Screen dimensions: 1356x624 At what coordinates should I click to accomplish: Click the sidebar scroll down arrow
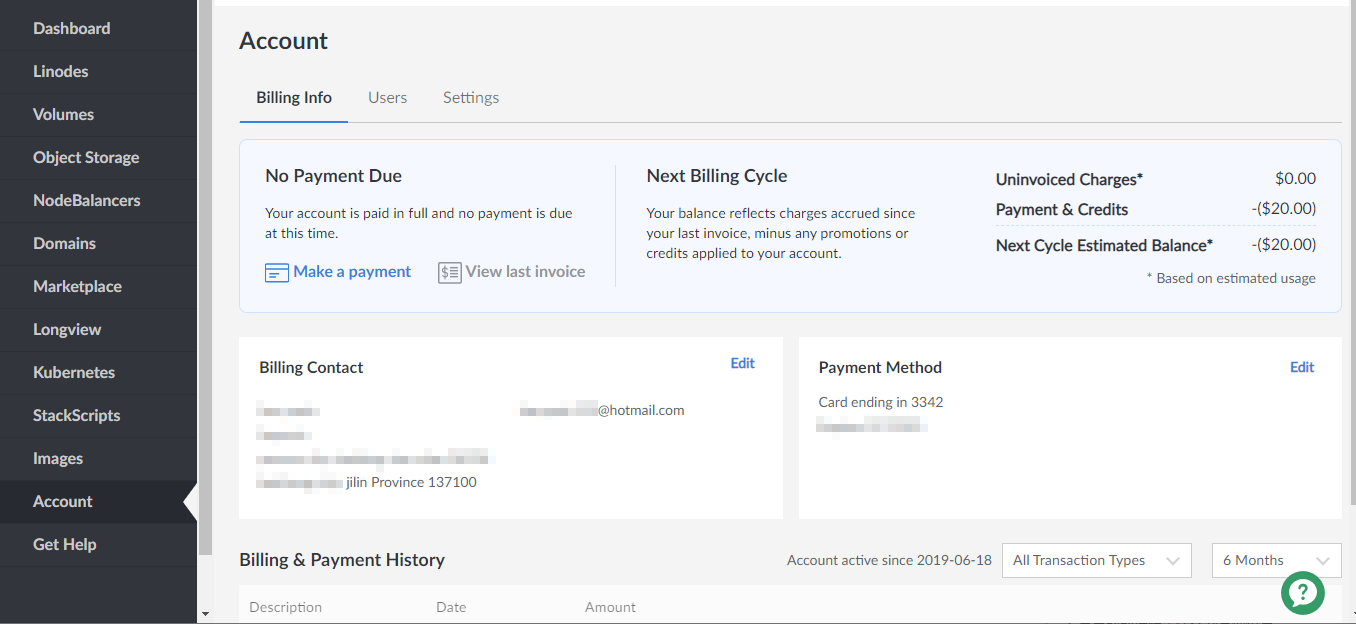(205, 613)
